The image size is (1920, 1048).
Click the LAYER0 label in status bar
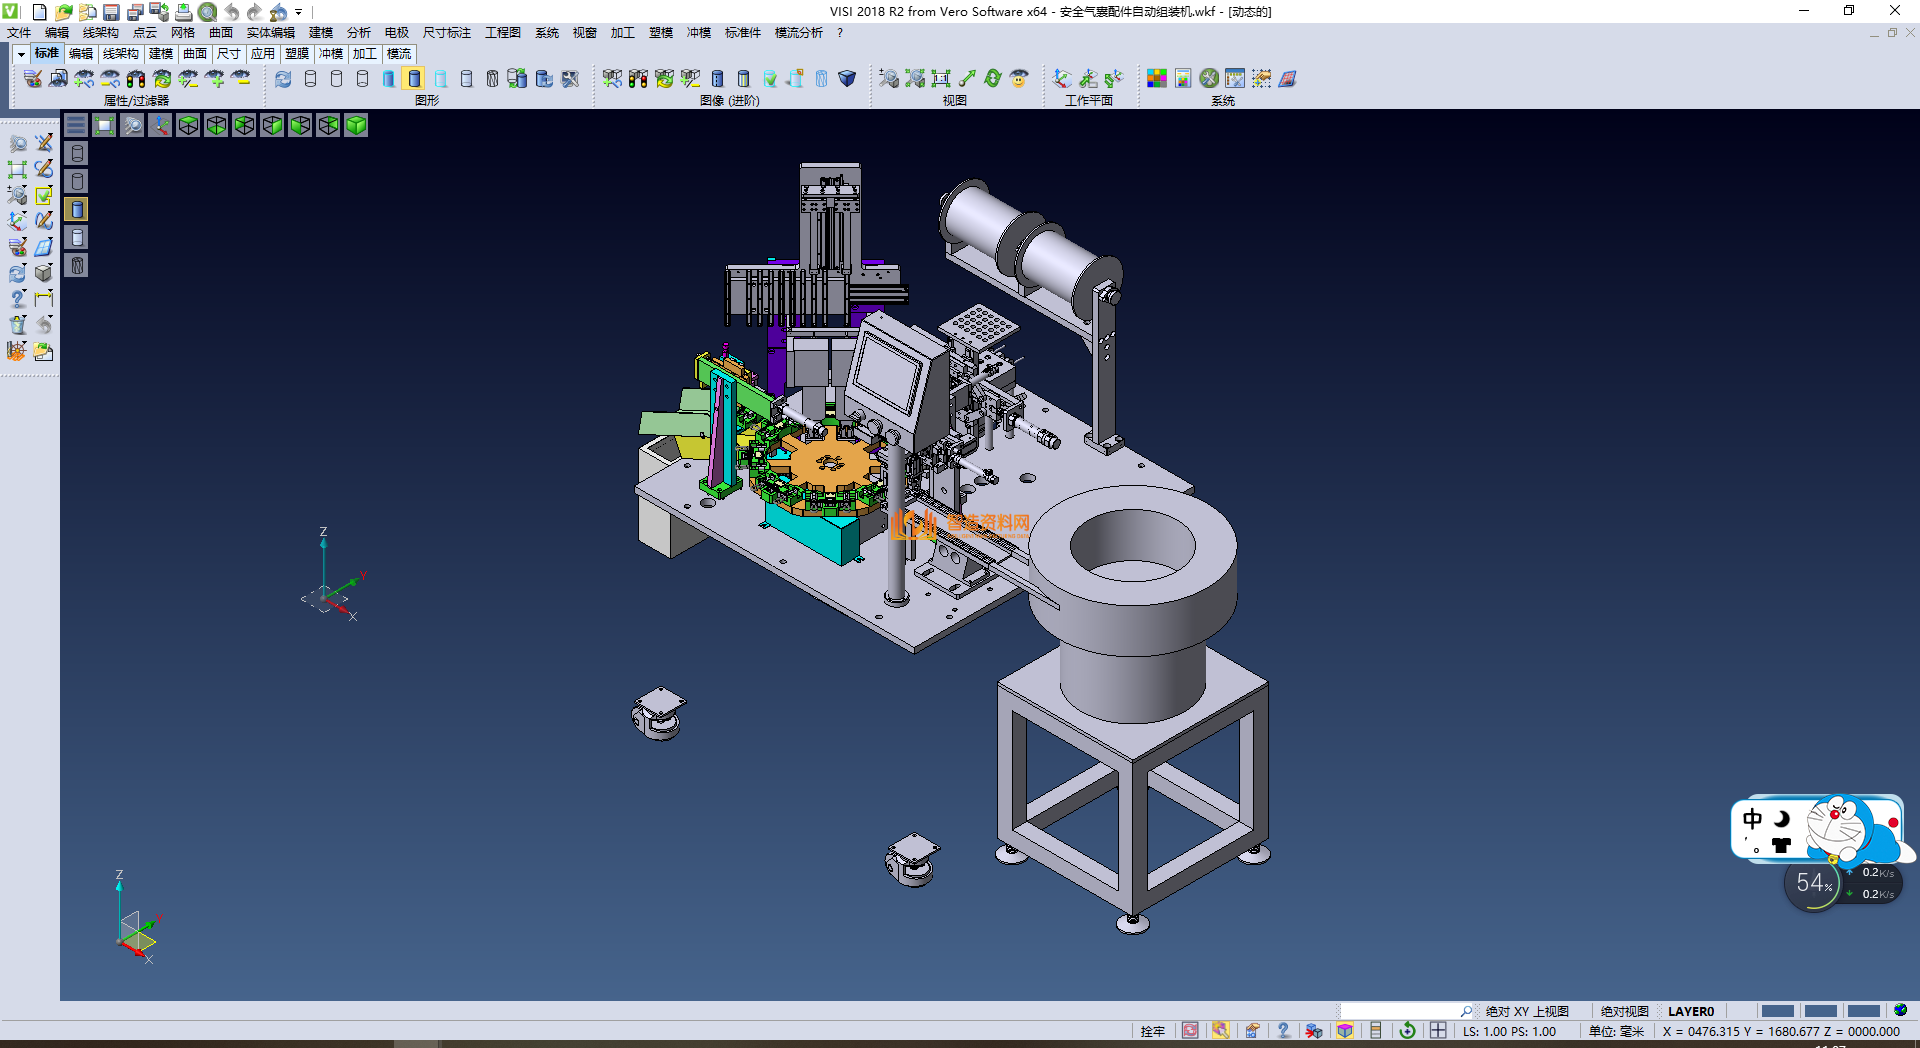click(1690, 1011)
